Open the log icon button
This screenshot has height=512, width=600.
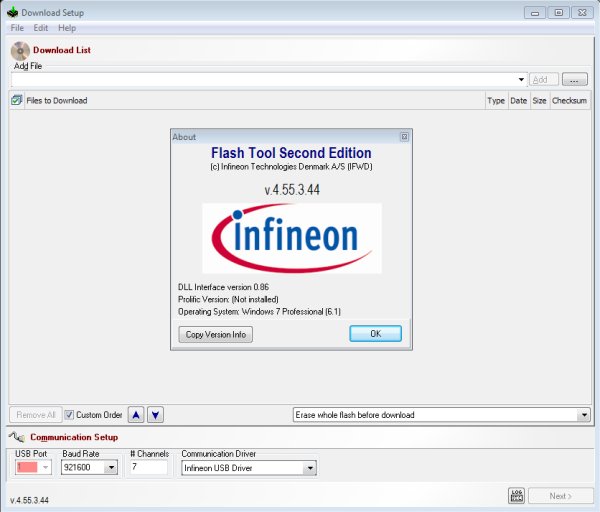(517, 496)
